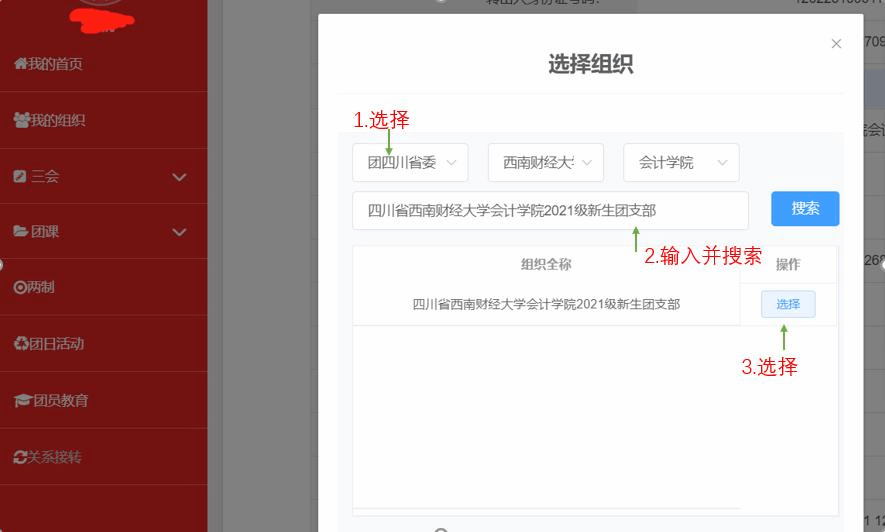Open the 会计学院 dropdown
Screen dimensions: 885x532
point(681,162)
